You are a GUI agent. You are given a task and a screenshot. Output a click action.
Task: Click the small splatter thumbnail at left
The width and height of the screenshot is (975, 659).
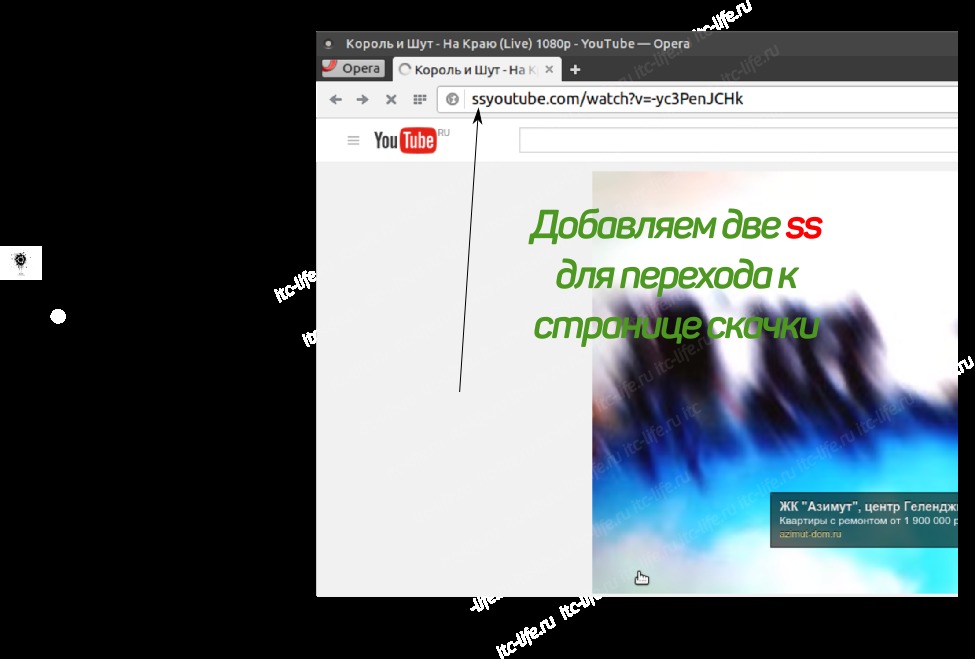pyautogui.click(x=21, y=262)
